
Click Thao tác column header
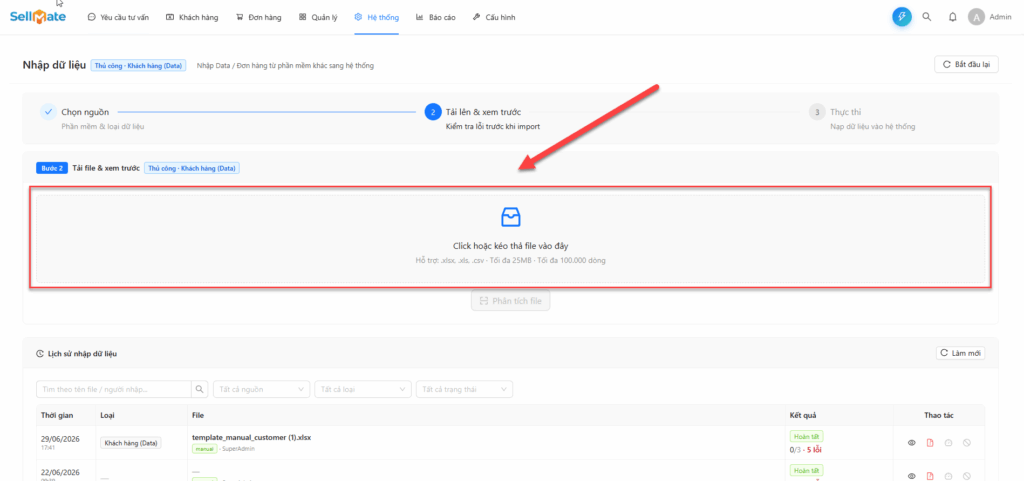(938, 415)
